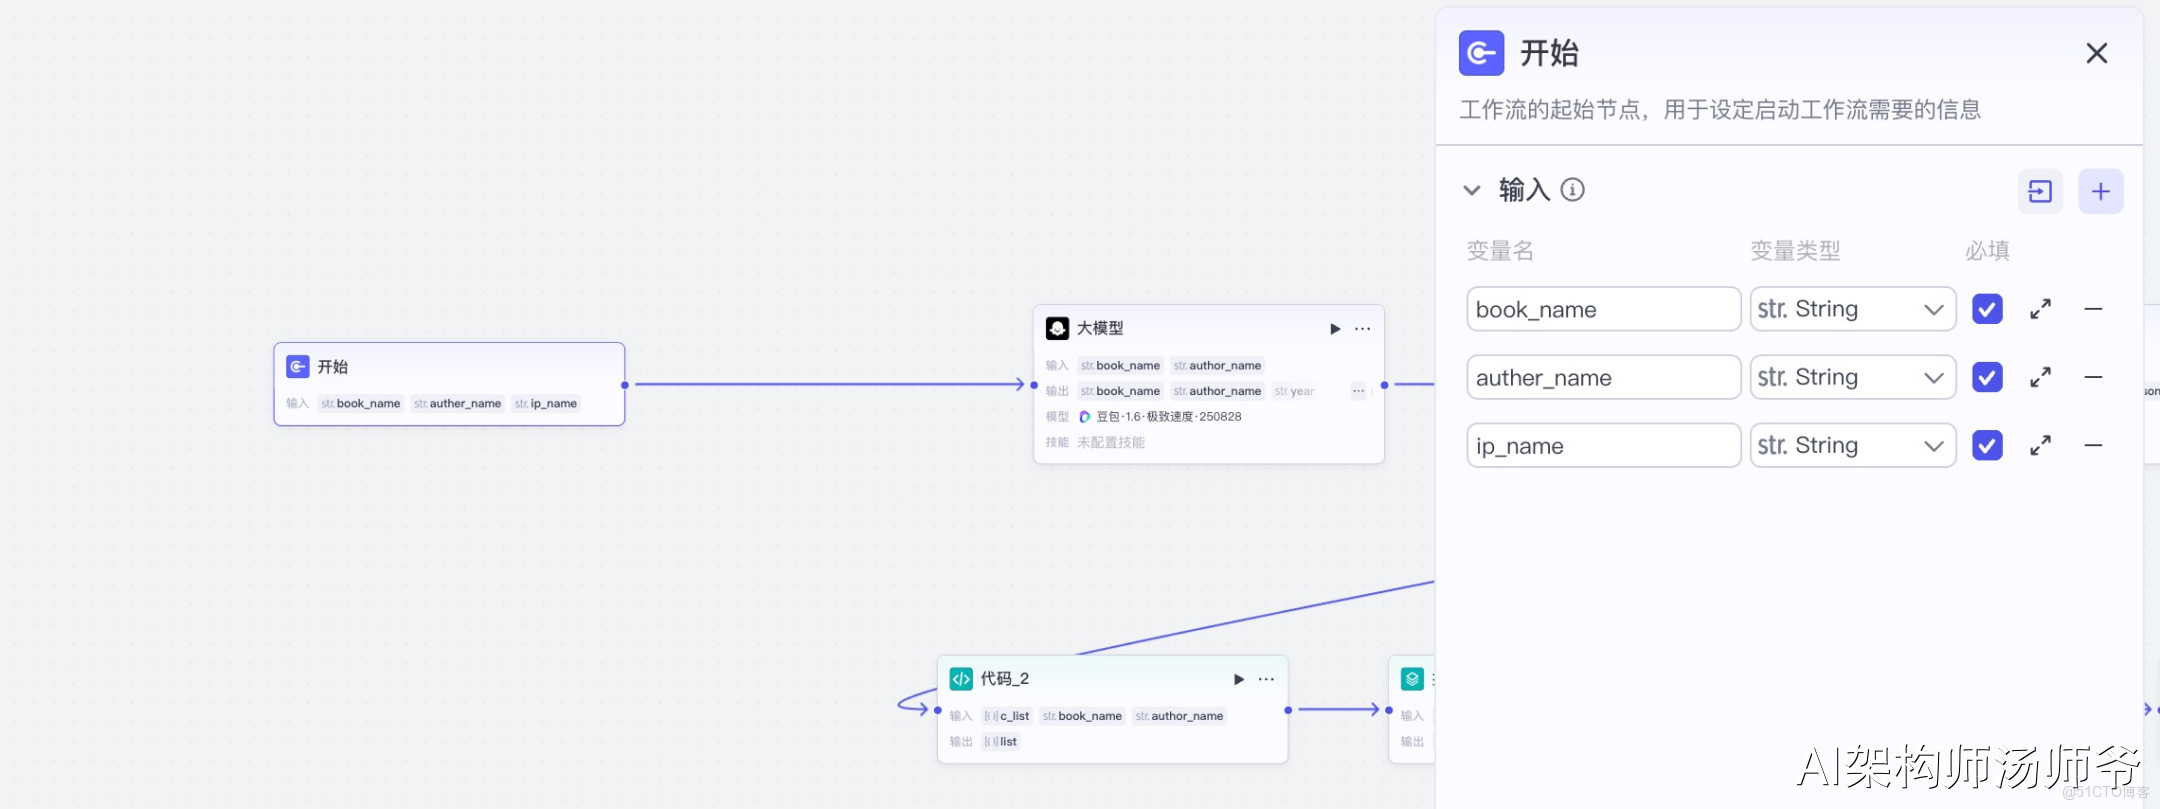
Task: Click the 必填 column header
Action: click(1988, 251)
